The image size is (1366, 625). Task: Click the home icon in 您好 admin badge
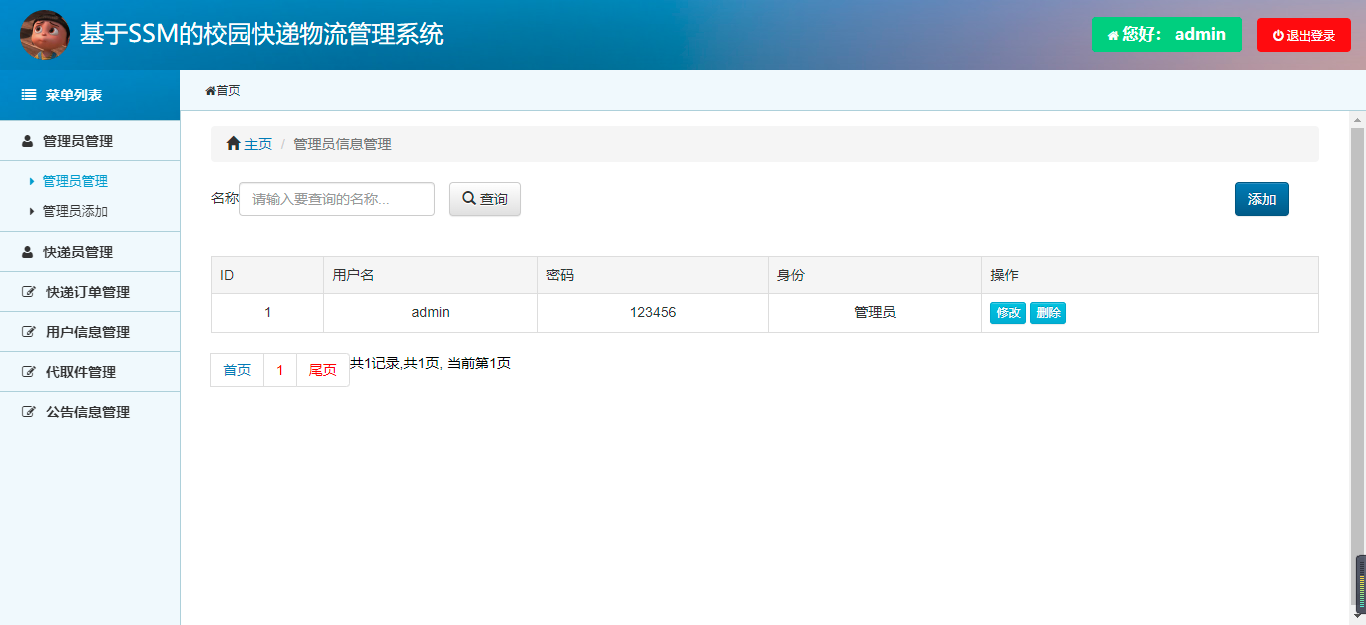pos(1113,35)
